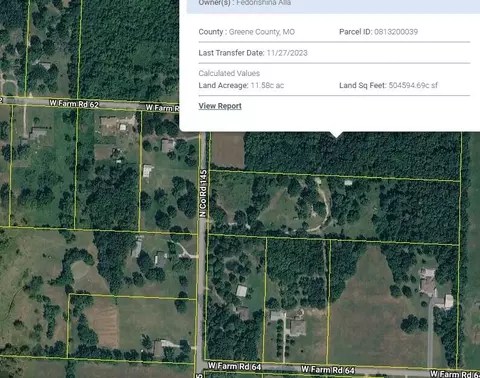Image resolution: width=480 pixels, height=378 pixels.
Task: Click the Parcel ID field label
Action: [356, 32]
